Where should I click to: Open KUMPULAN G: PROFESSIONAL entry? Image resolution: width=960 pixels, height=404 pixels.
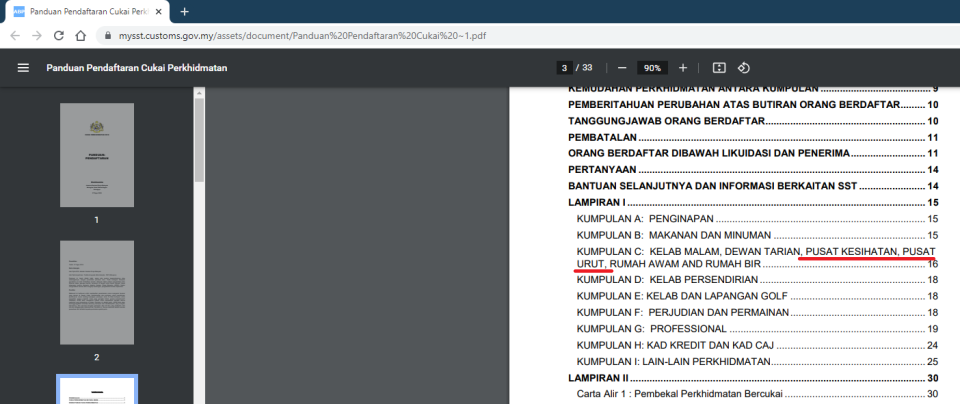pyautogui.click(x=757, y=329)
